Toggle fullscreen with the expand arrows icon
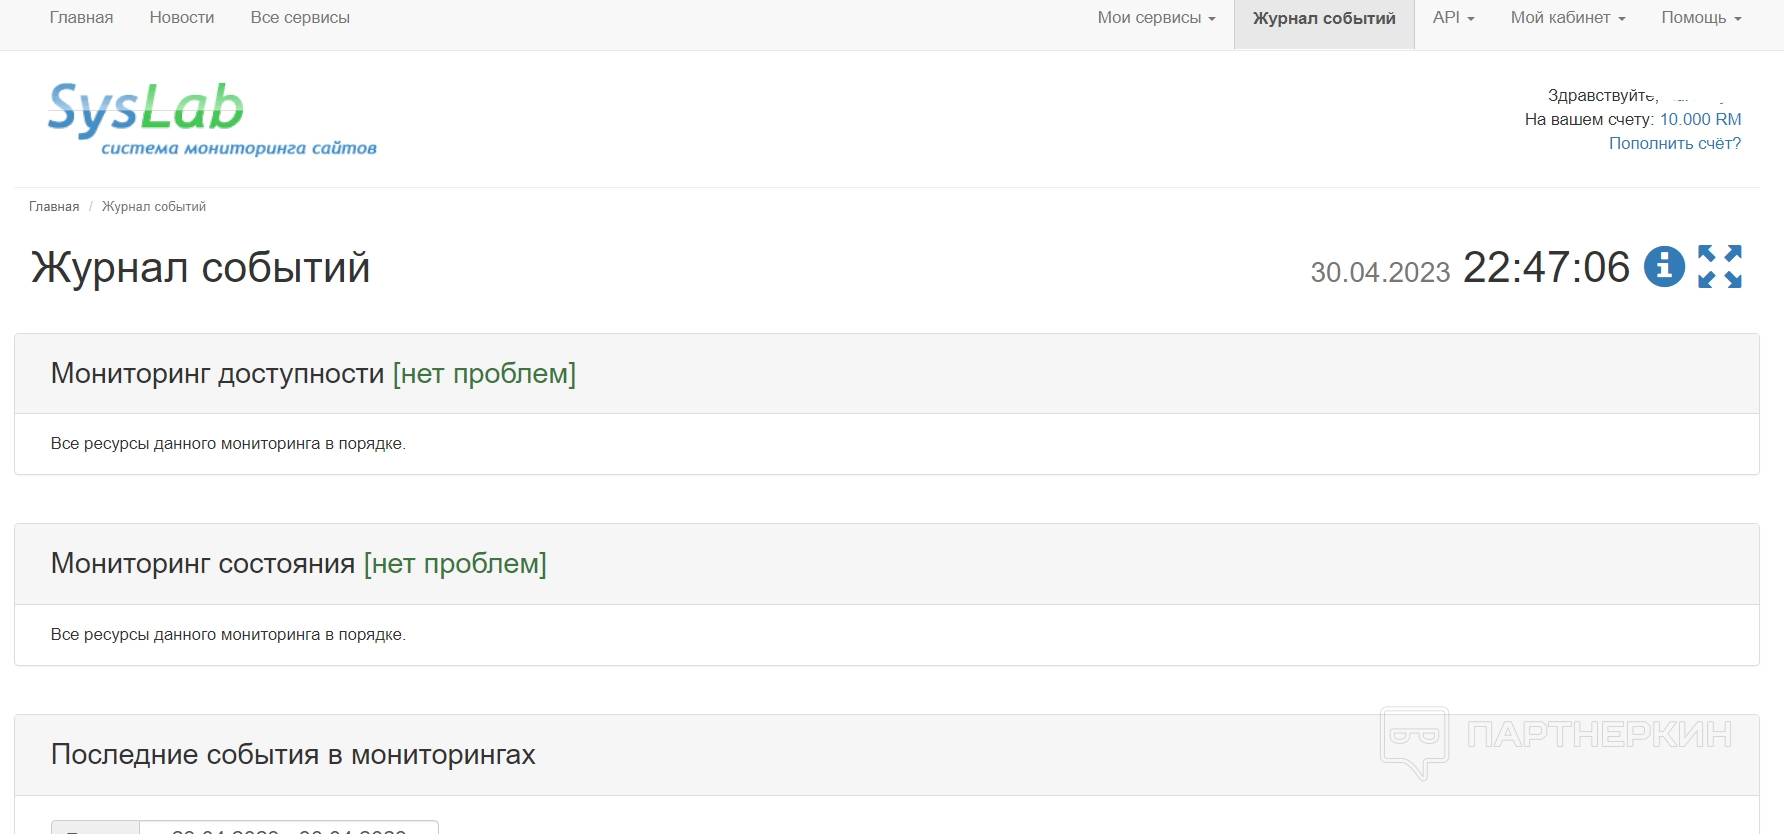The image size is (1784, 834). click(x=1720, y=267)
